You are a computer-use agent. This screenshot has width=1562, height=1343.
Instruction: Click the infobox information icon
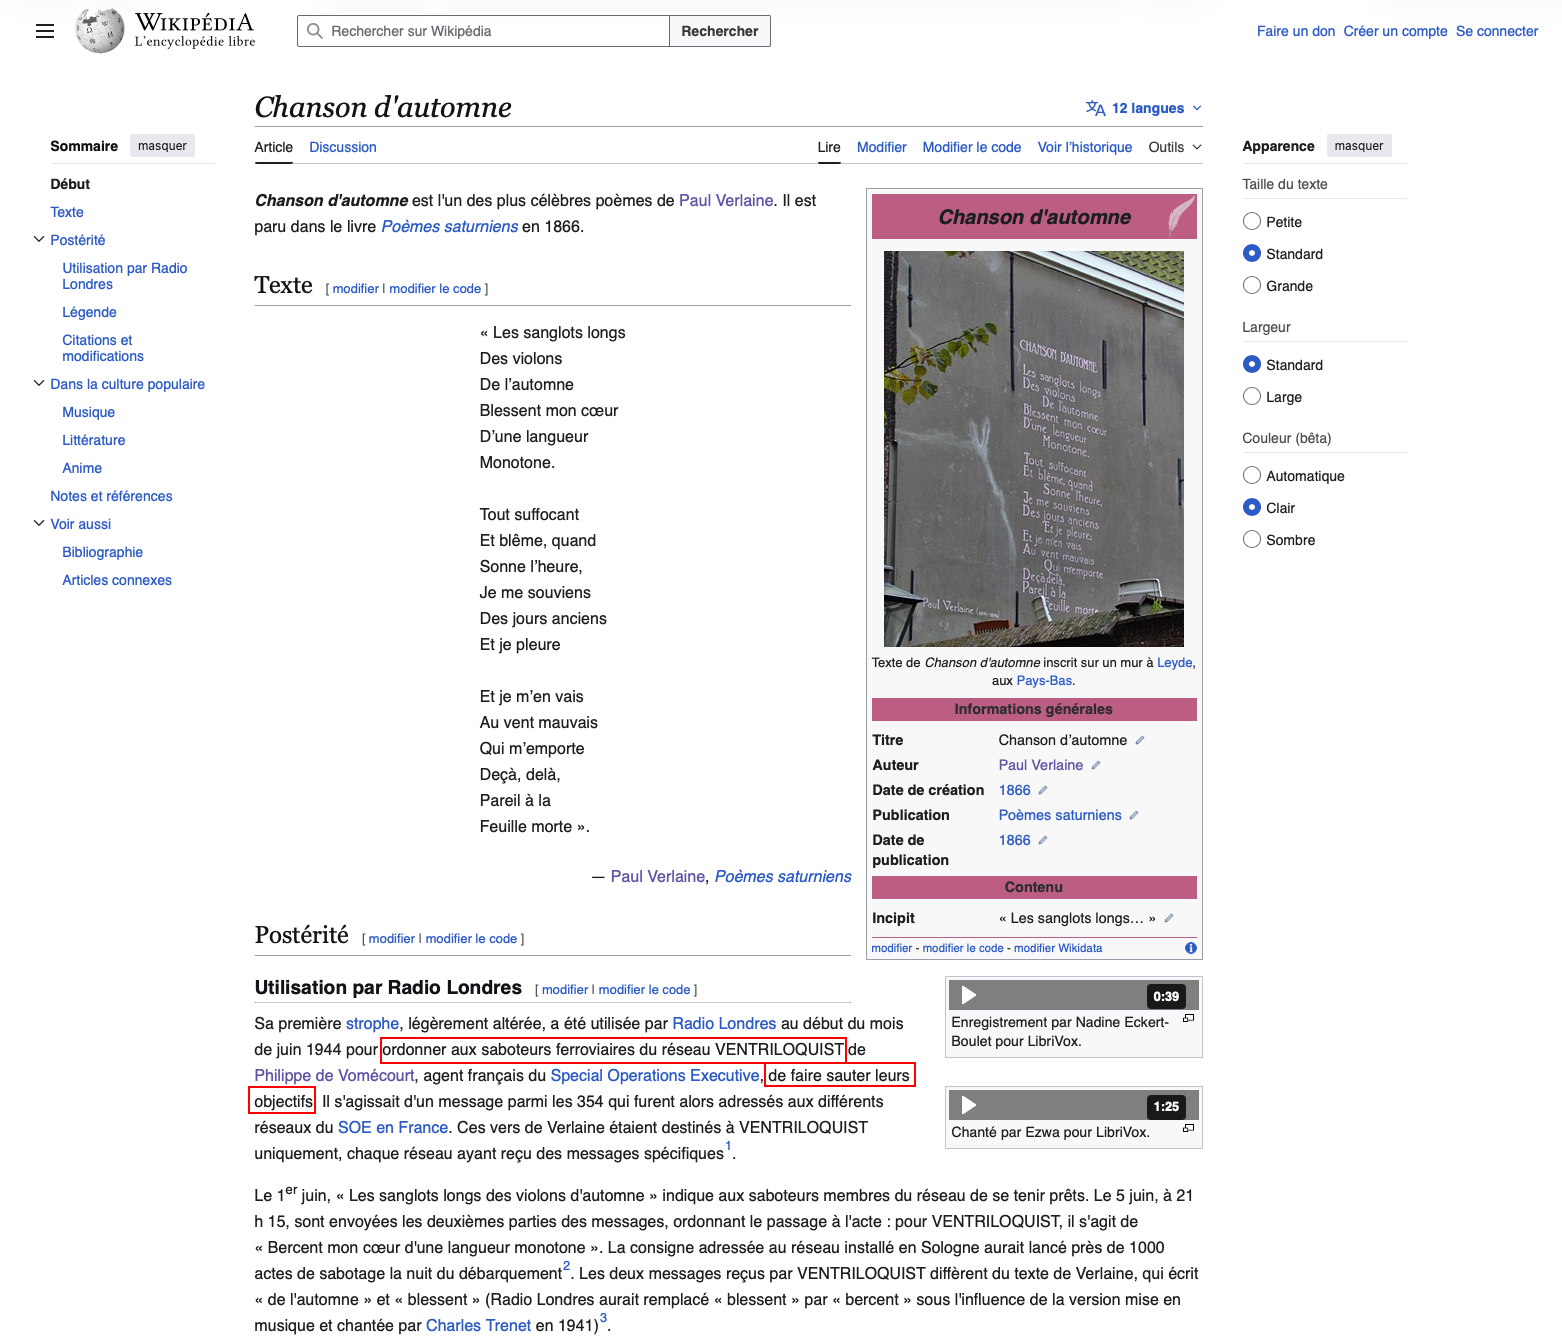pyautogui.click(x=1191, y=948)
